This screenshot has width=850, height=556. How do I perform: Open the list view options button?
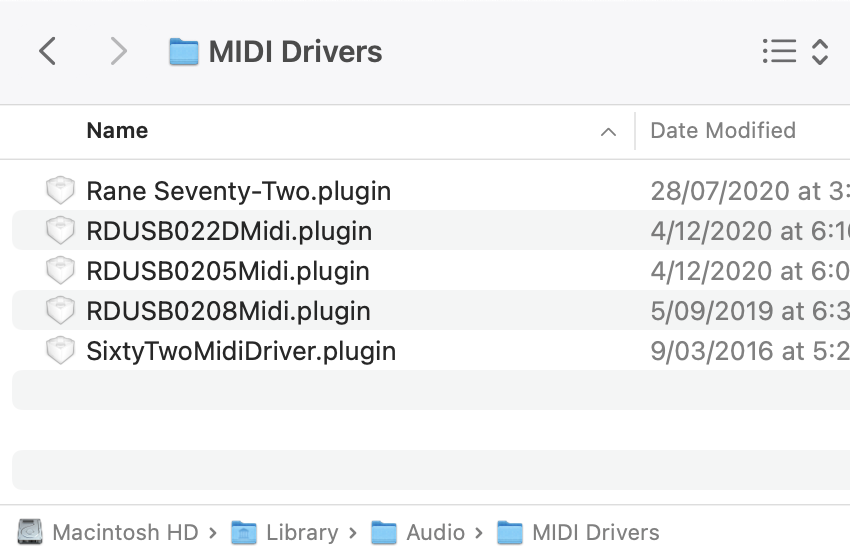pos(780,51)
